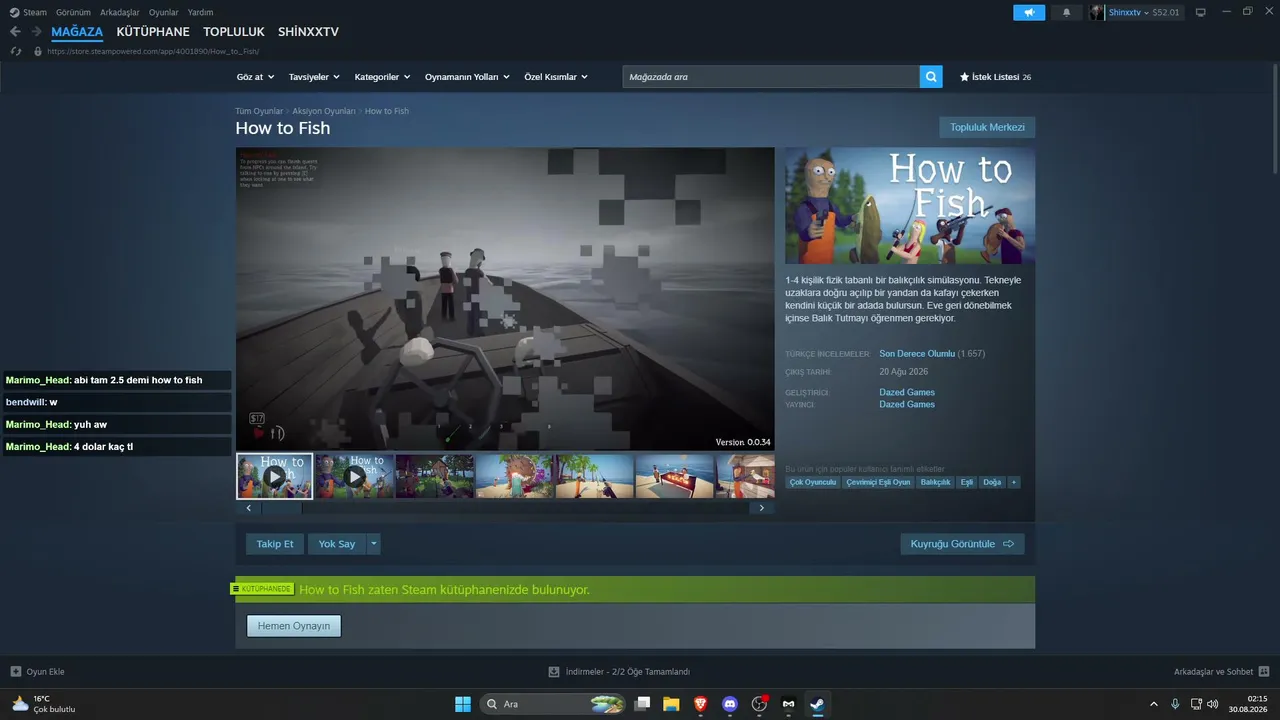
Task: Select the Balıkçılık tag
Action: tap(936, 482)
